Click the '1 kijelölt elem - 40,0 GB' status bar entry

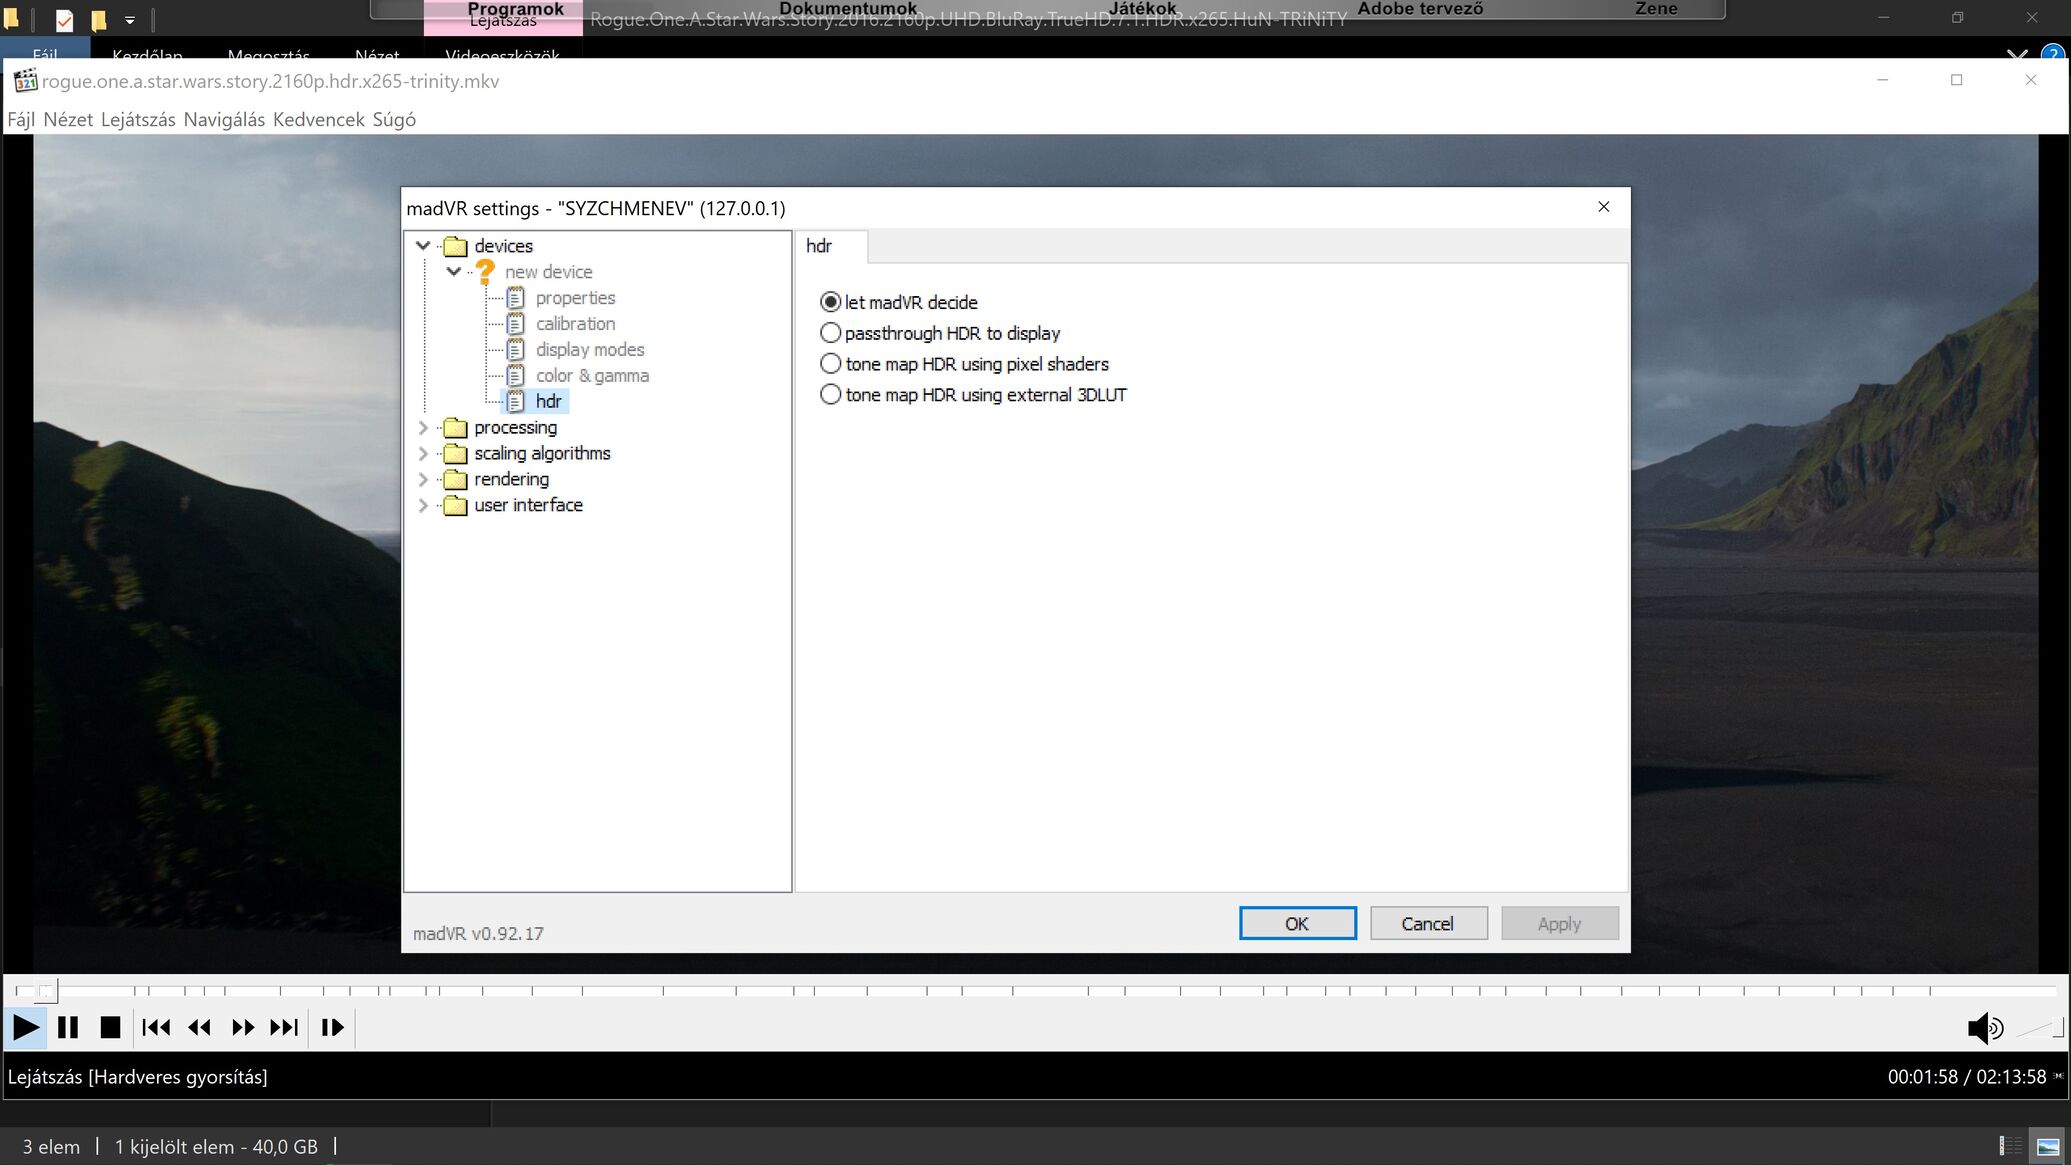tap(216, 1147)
